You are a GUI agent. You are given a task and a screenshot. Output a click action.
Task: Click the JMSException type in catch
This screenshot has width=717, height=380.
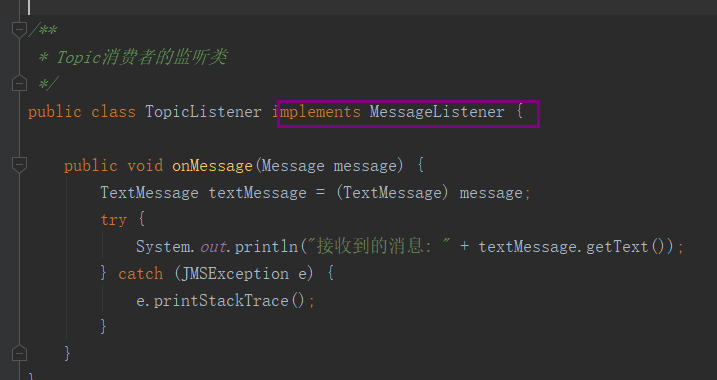point(235,274)
